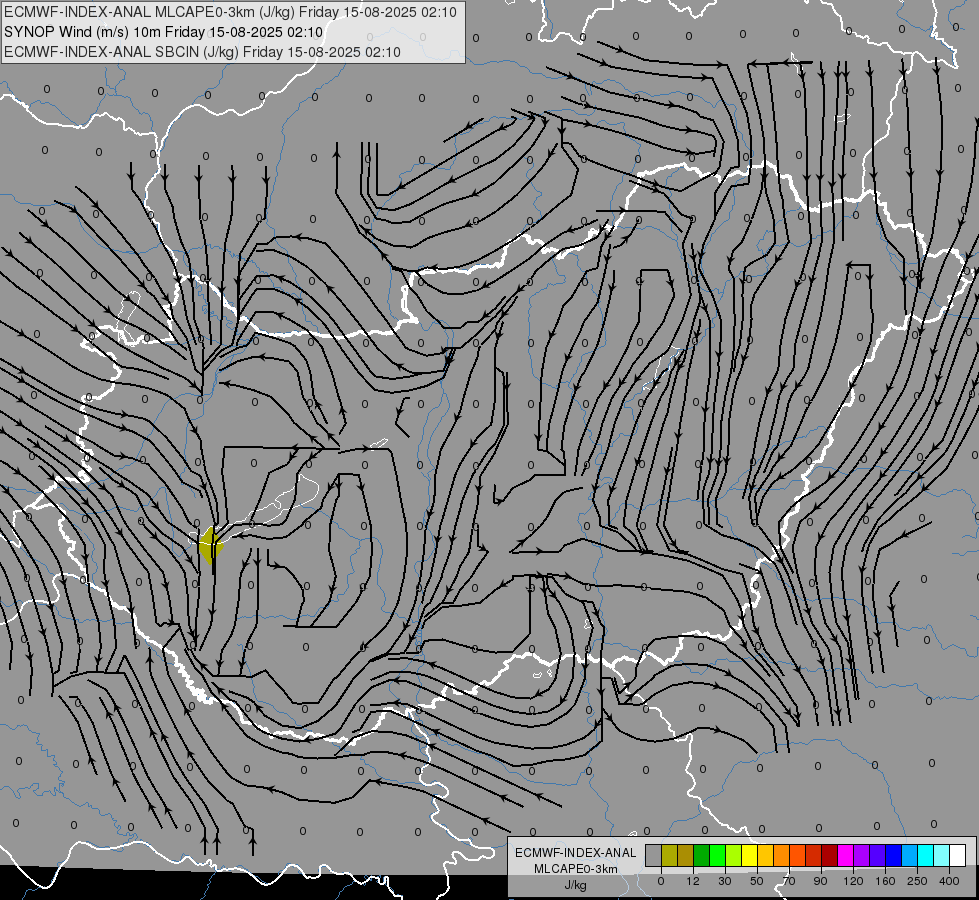Pick the pure yellow legend swatch
Viewport: 979px width, 900px height.
(x=750, y=856)
